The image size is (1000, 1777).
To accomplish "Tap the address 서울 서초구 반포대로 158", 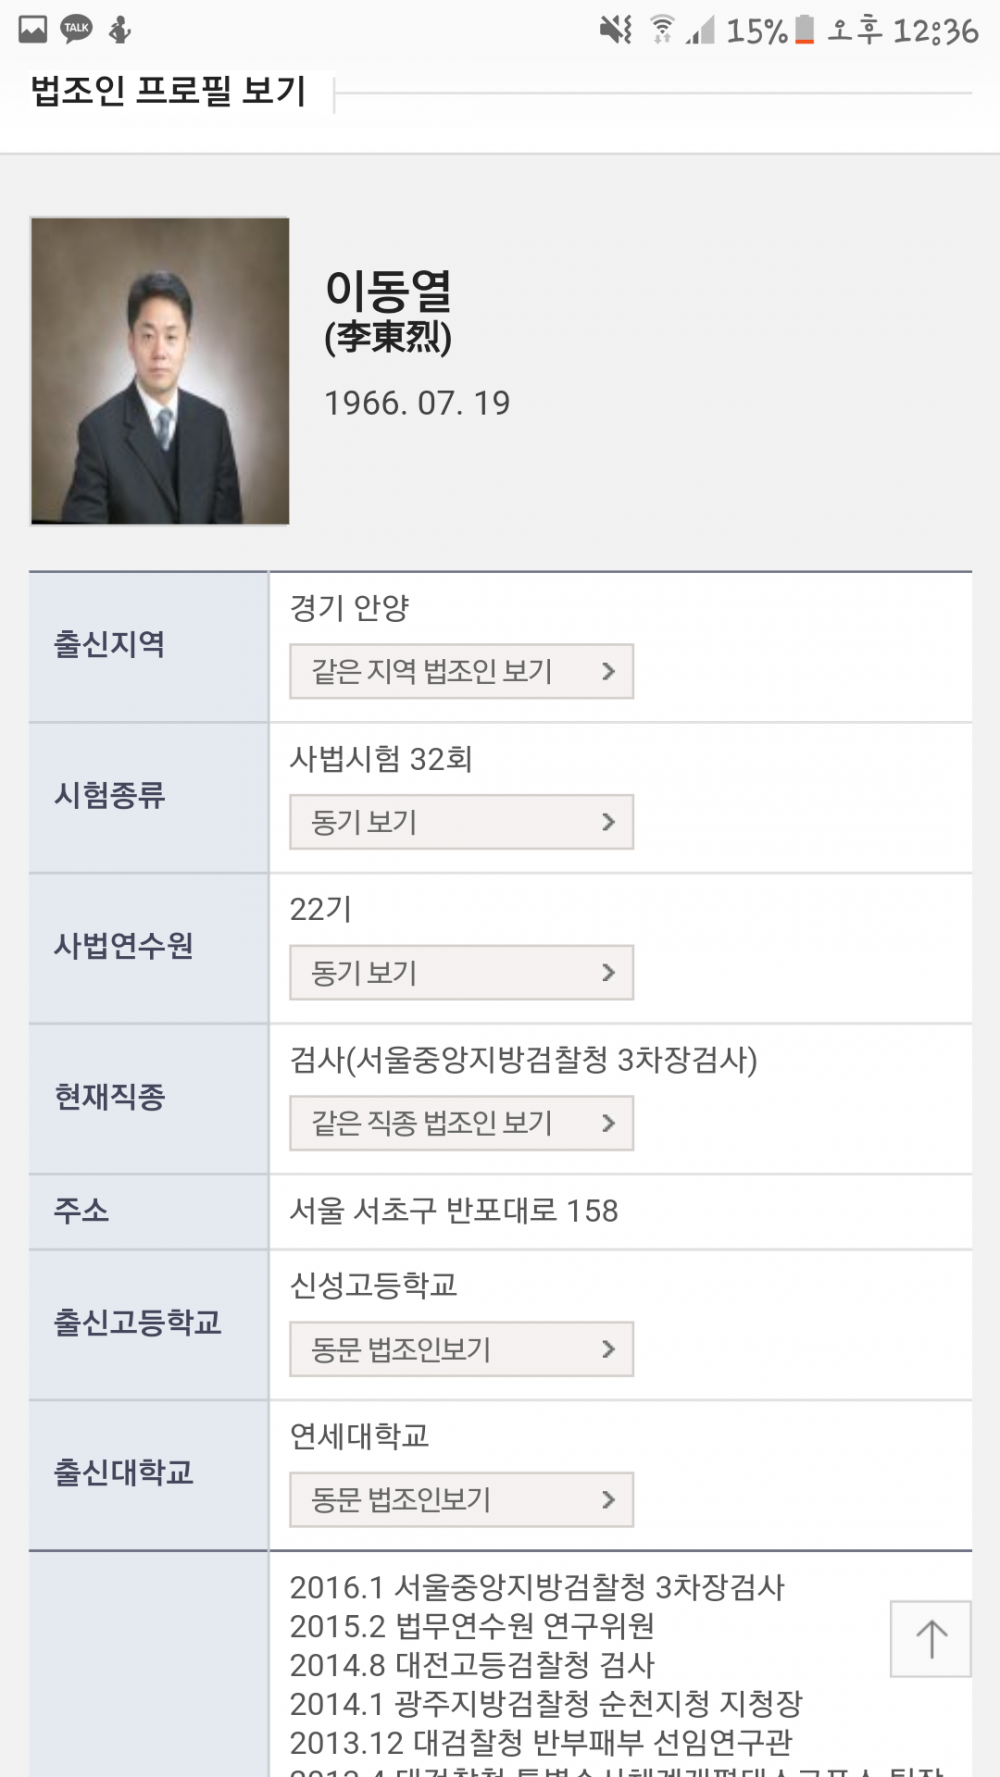I will click(x=454, y=1211).
